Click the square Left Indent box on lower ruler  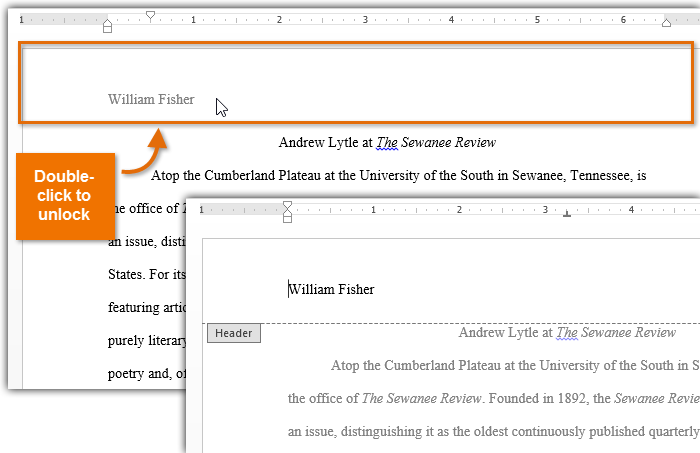[288, 219]
